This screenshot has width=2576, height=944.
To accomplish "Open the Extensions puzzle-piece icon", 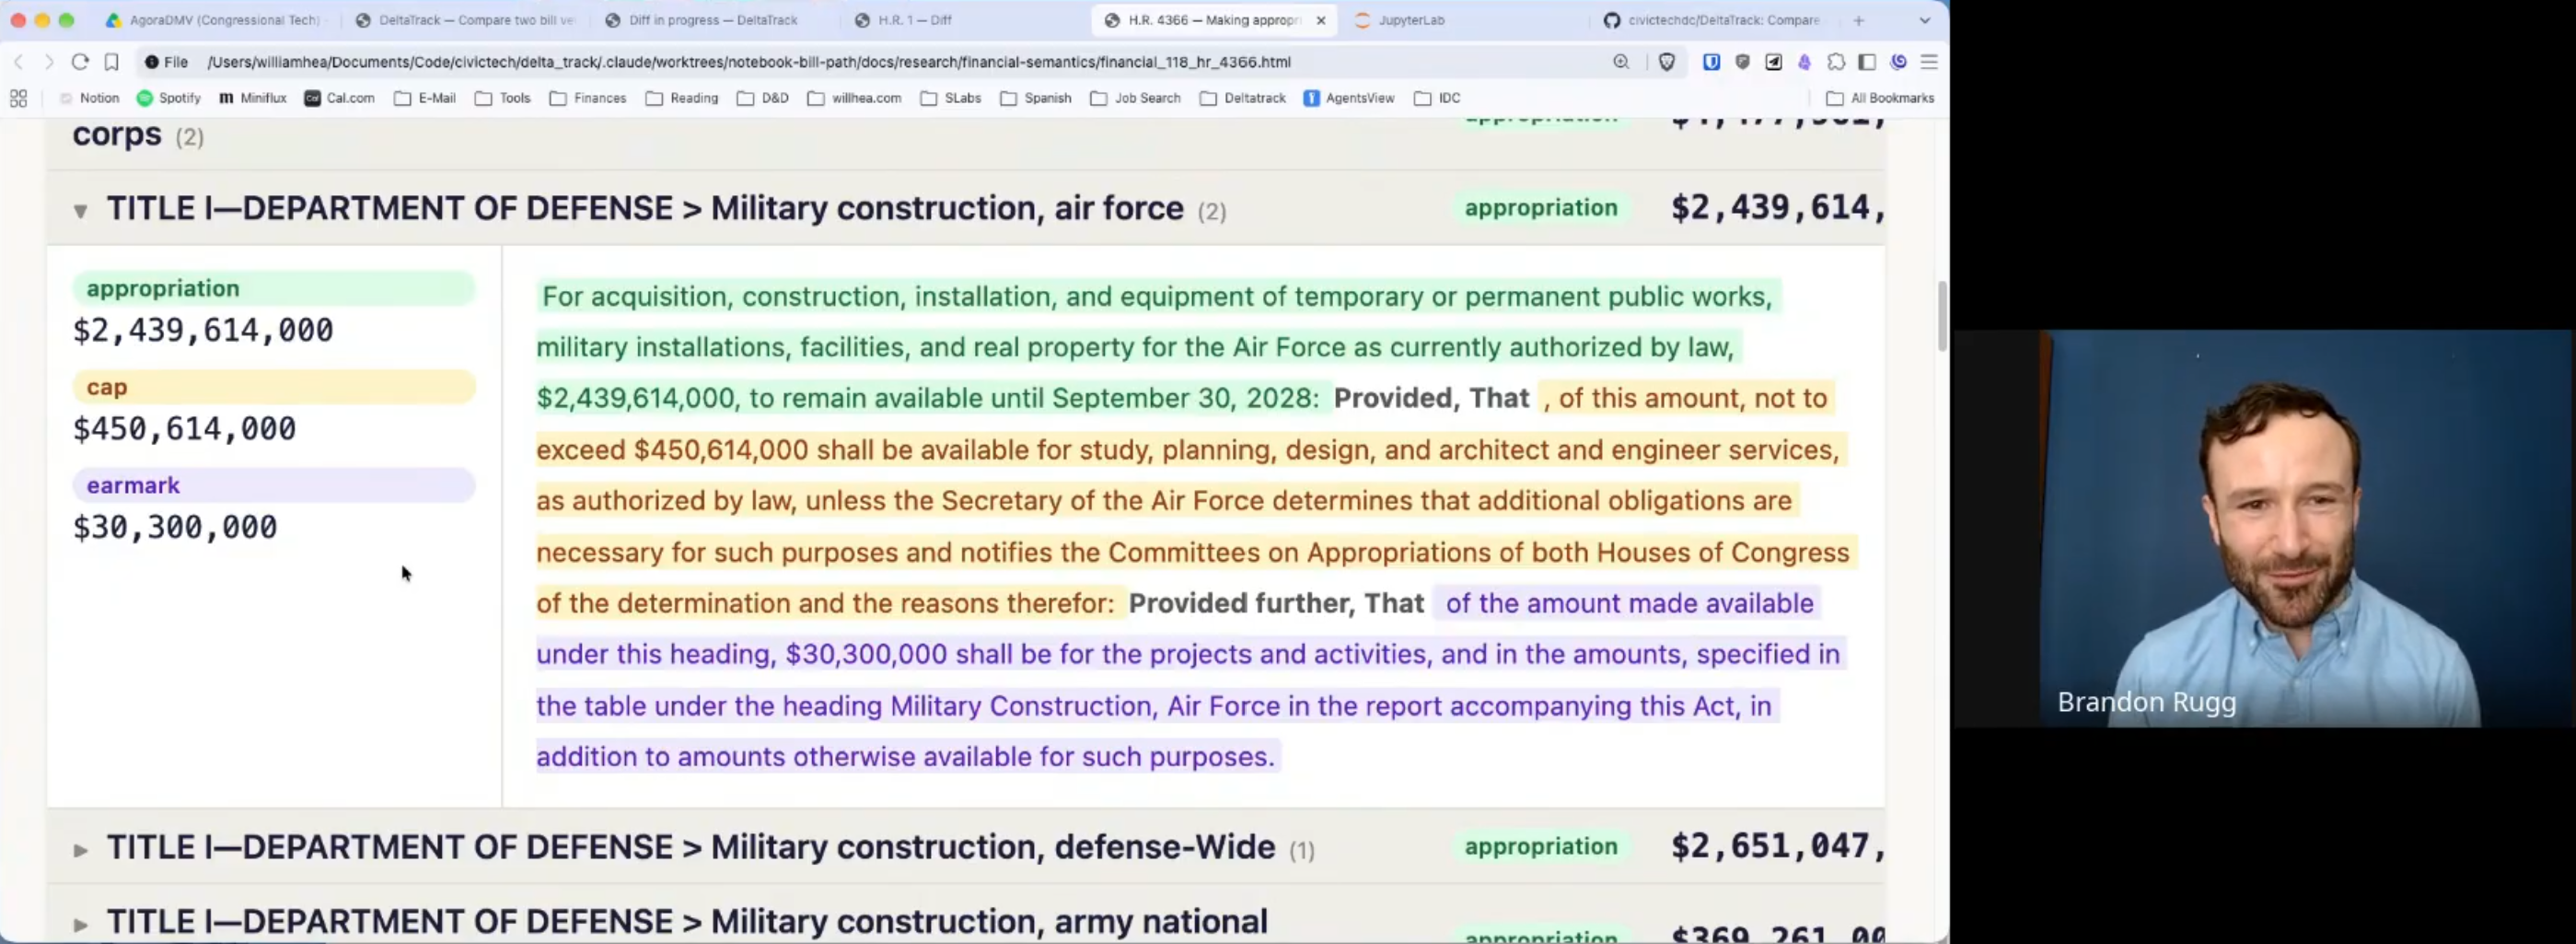I will (1836, 62).
